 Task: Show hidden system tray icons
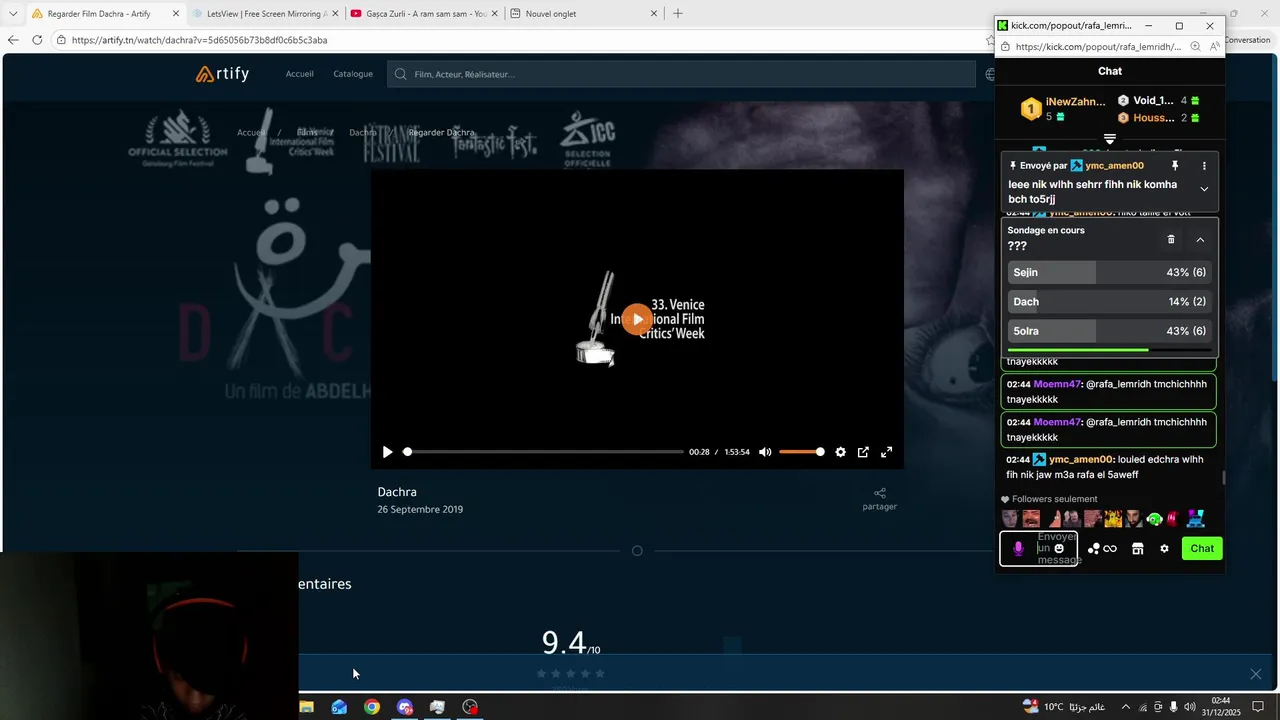click(x=1125, y=707)
